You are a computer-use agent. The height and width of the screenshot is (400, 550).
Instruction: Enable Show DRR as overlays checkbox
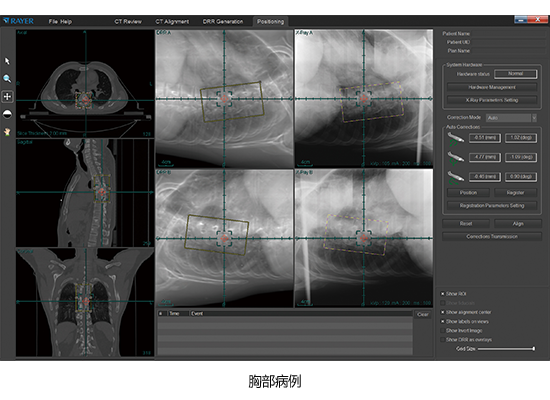click(443, 340)
